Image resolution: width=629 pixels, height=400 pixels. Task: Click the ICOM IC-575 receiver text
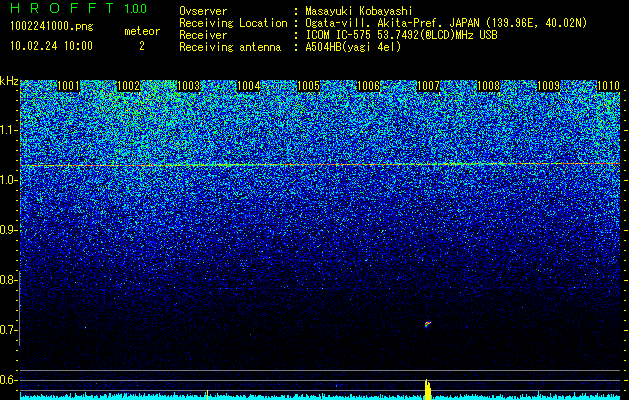[401, 35]
